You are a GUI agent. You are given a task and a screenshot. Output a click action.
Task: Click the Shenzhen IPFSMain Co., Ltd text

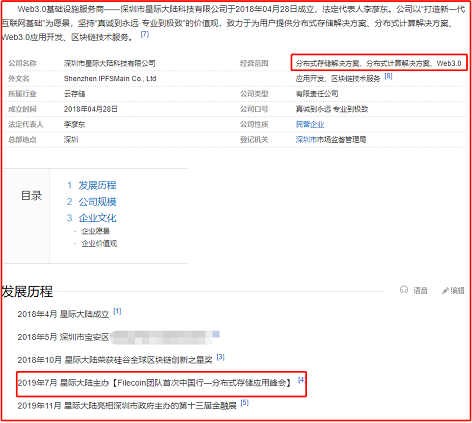click(x=110, y=79)
